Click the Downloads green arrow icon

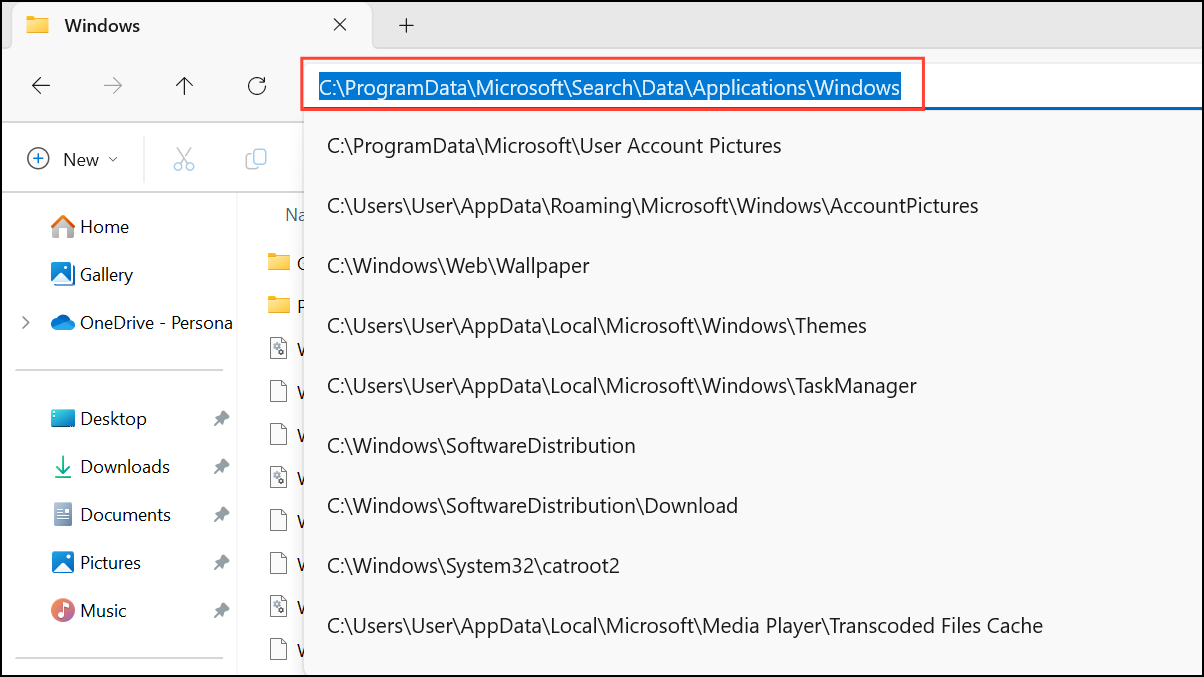click(x=62, y=467)
